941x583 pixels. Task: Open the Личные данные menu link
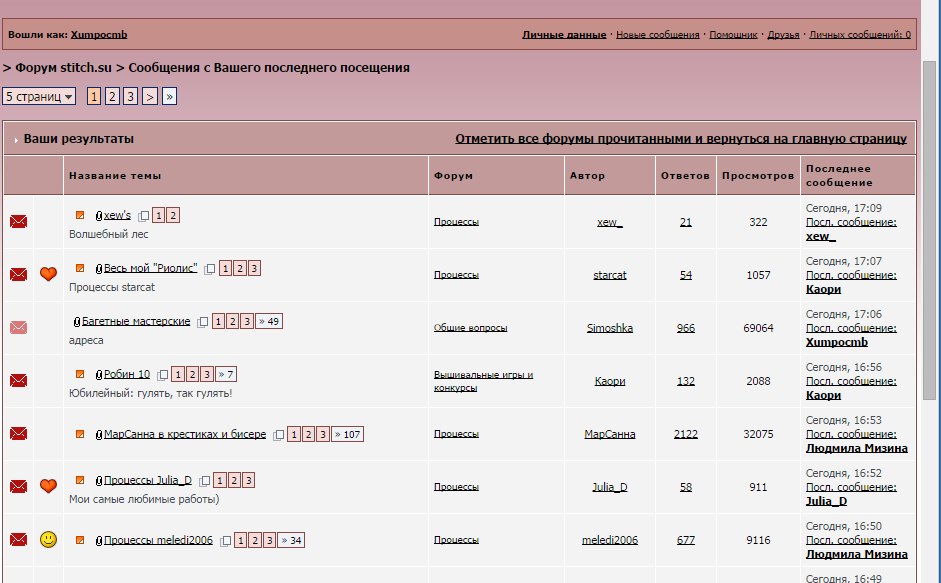click(564, 35)
